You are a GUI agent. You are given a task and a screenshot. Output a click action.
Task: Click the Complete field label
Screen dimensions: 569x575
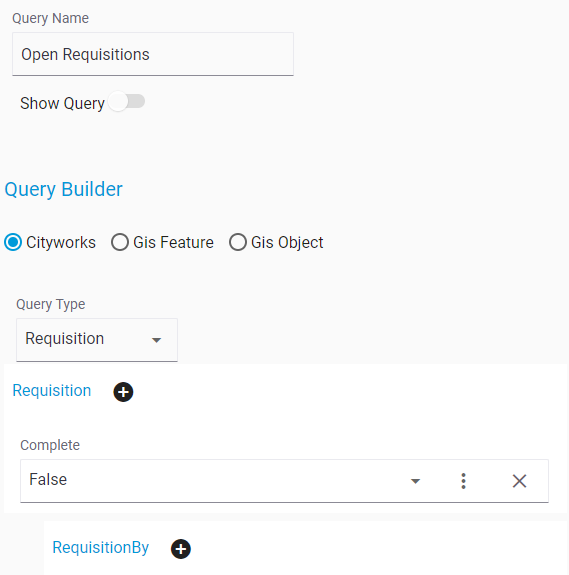pos(50,445)
